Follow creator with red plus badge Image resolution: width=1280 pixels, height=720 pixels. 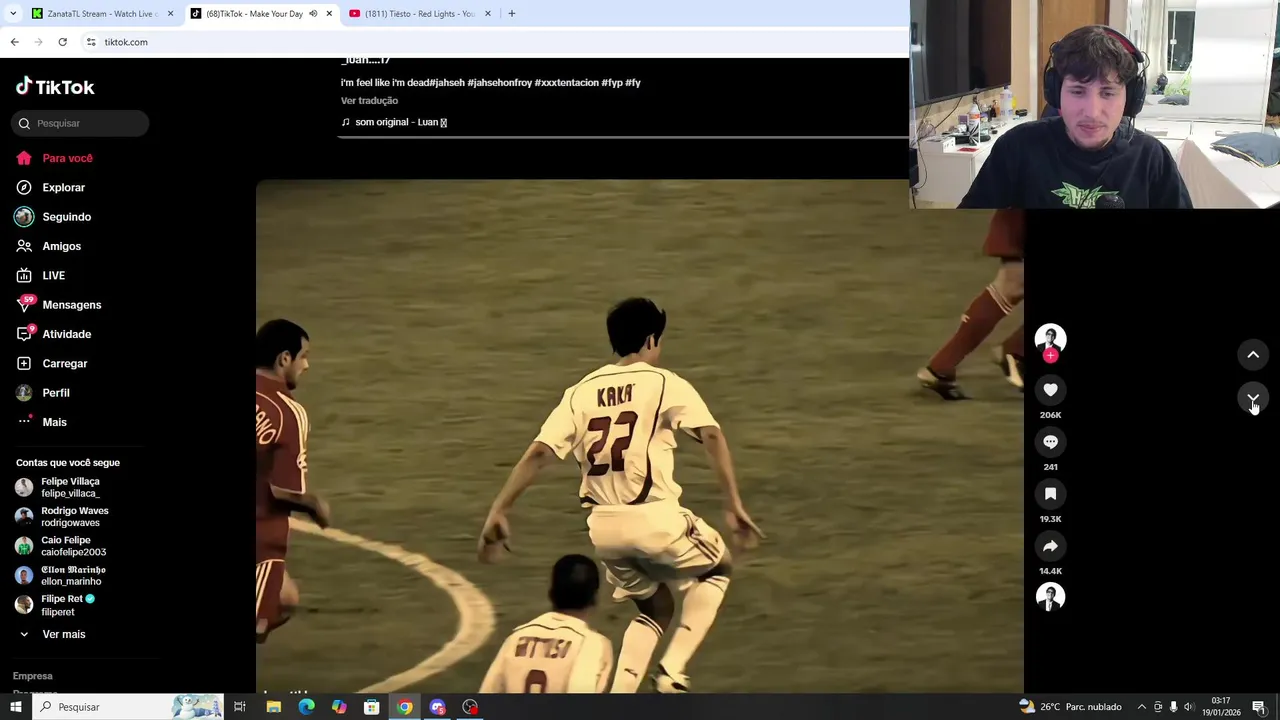1050,356
